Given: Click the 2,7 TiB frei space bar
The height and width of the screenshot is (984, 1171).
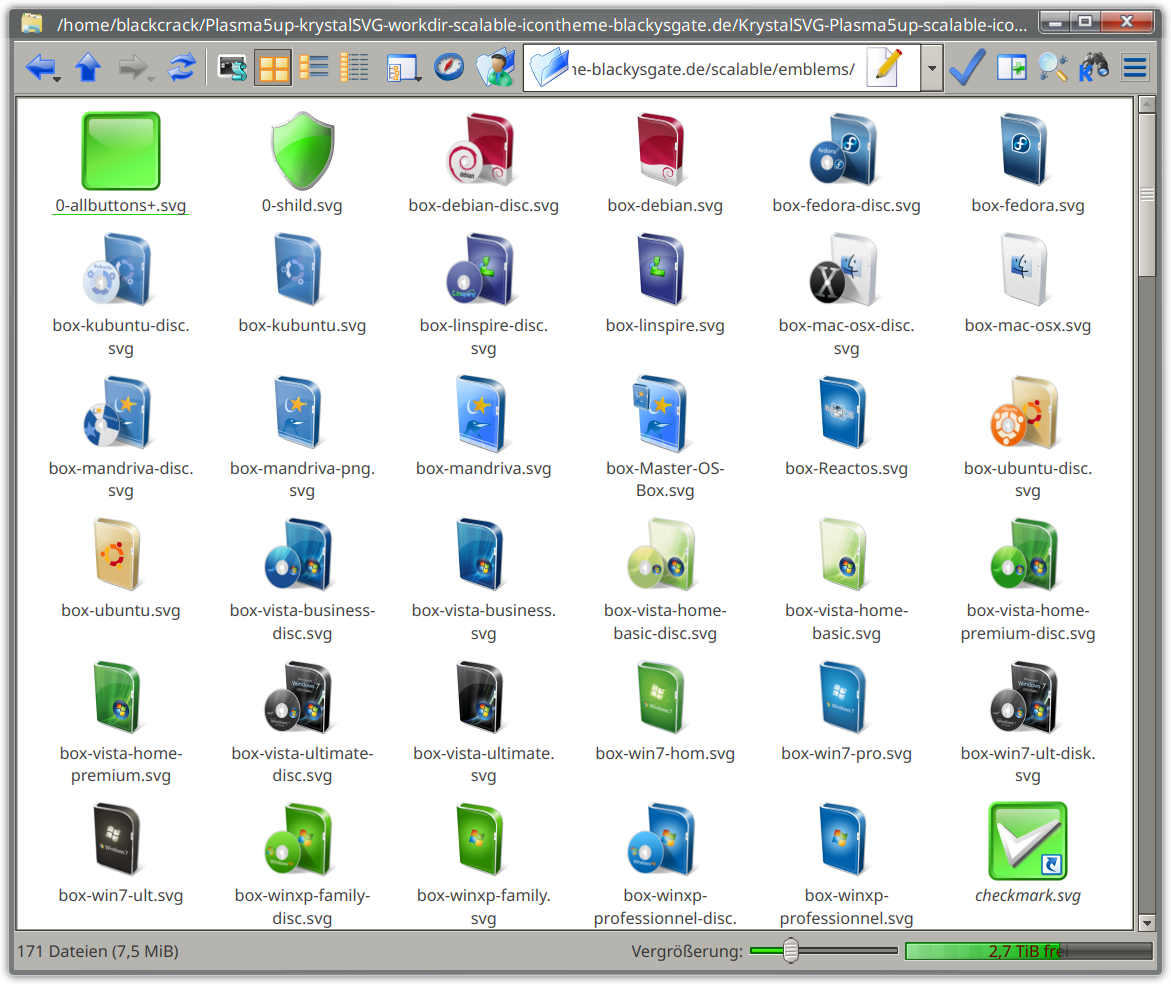Looking at the screenshot, I should [1028, 950].
